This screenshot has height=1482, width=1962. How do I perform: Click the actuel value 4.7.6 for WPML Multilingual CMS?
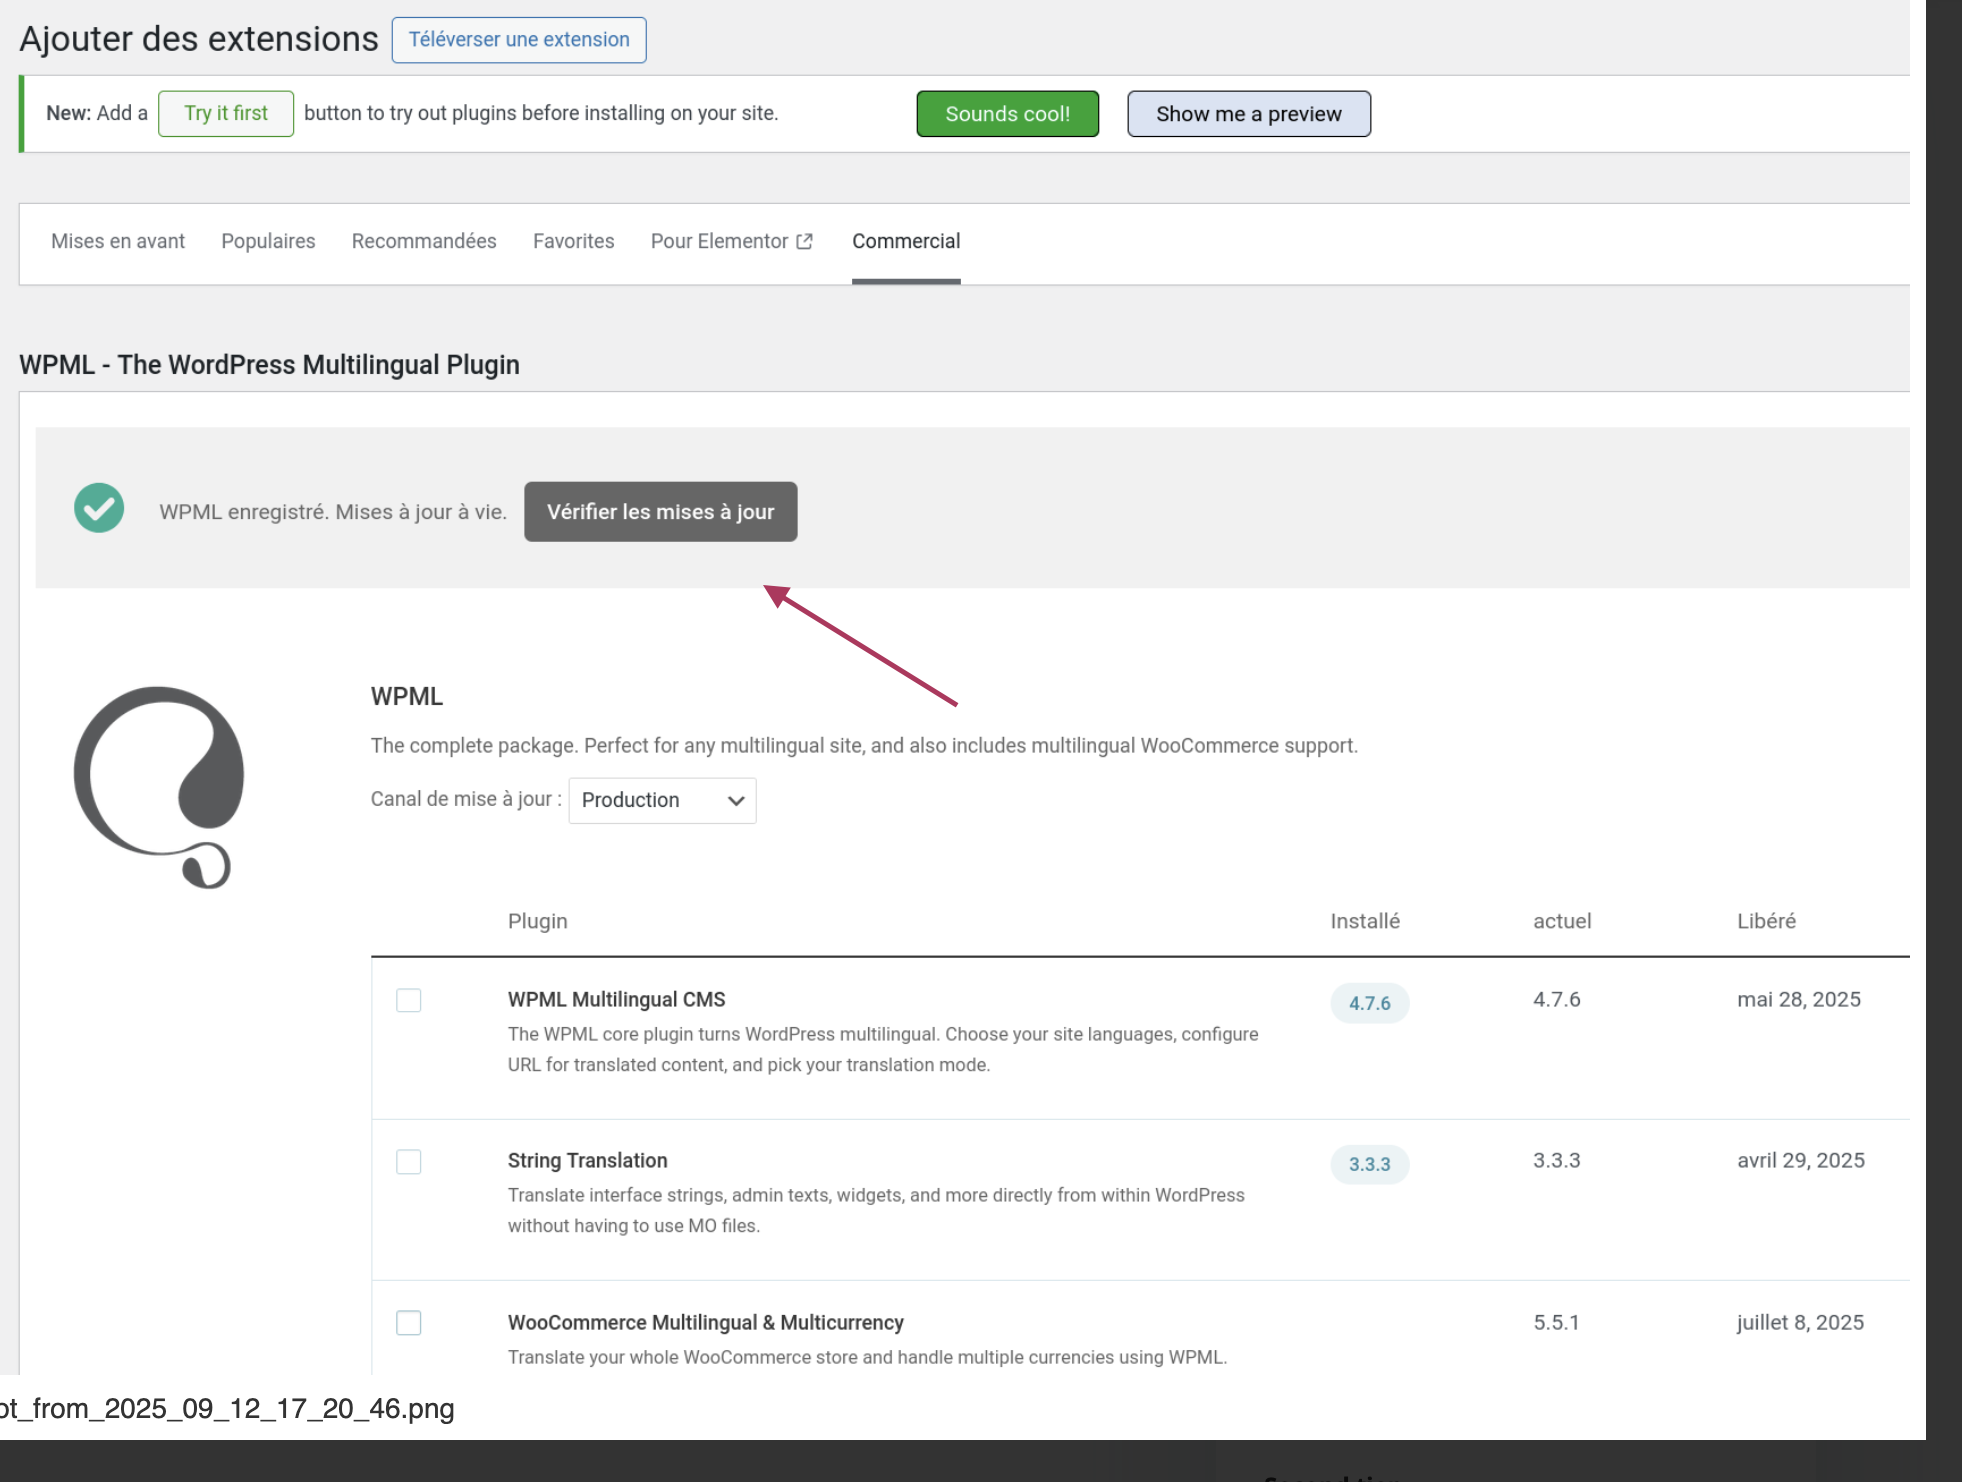tap(1557, 999)
